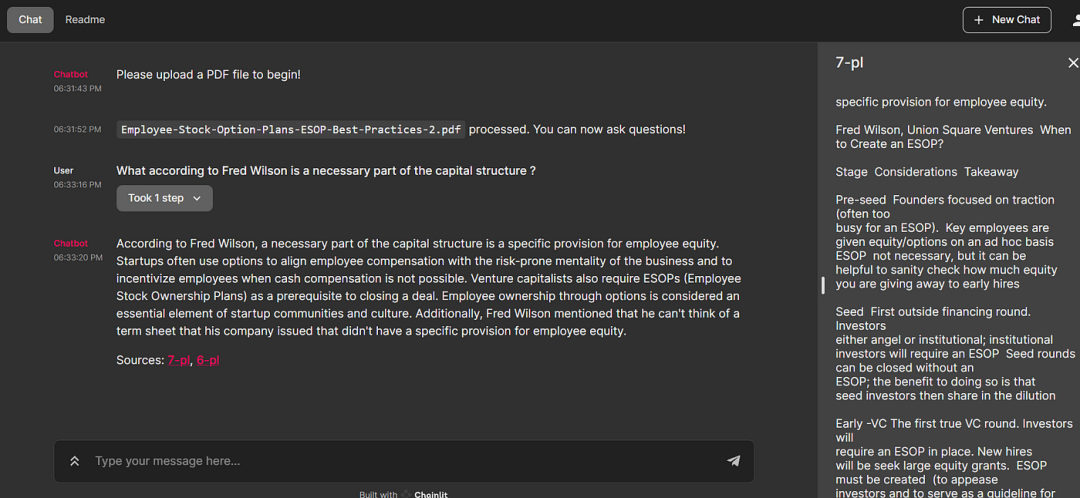
Task: Click the side panel scrollbar handle
Action: pyautogui.click(x=823, y=285)
